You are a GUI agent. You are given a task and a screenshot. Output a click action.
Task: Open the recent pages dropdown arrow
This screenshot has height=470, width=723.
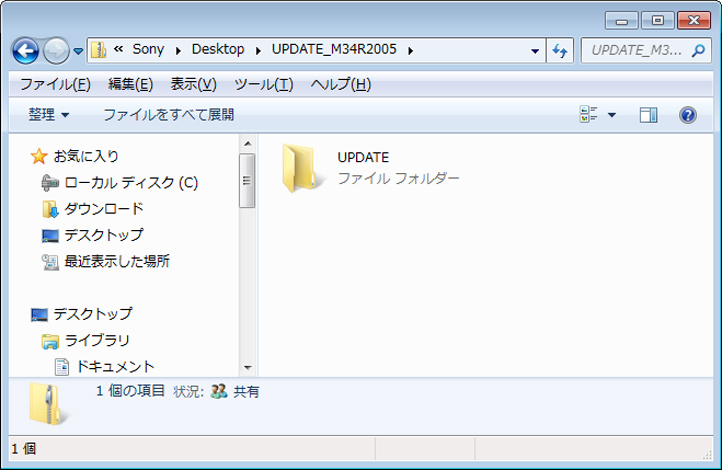[x=78, y=51]
